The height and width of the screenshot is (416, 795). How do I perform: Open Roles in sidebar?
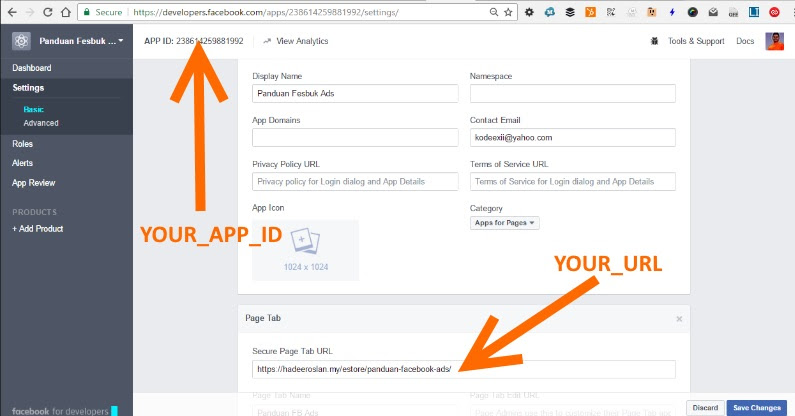pos(22,144)
